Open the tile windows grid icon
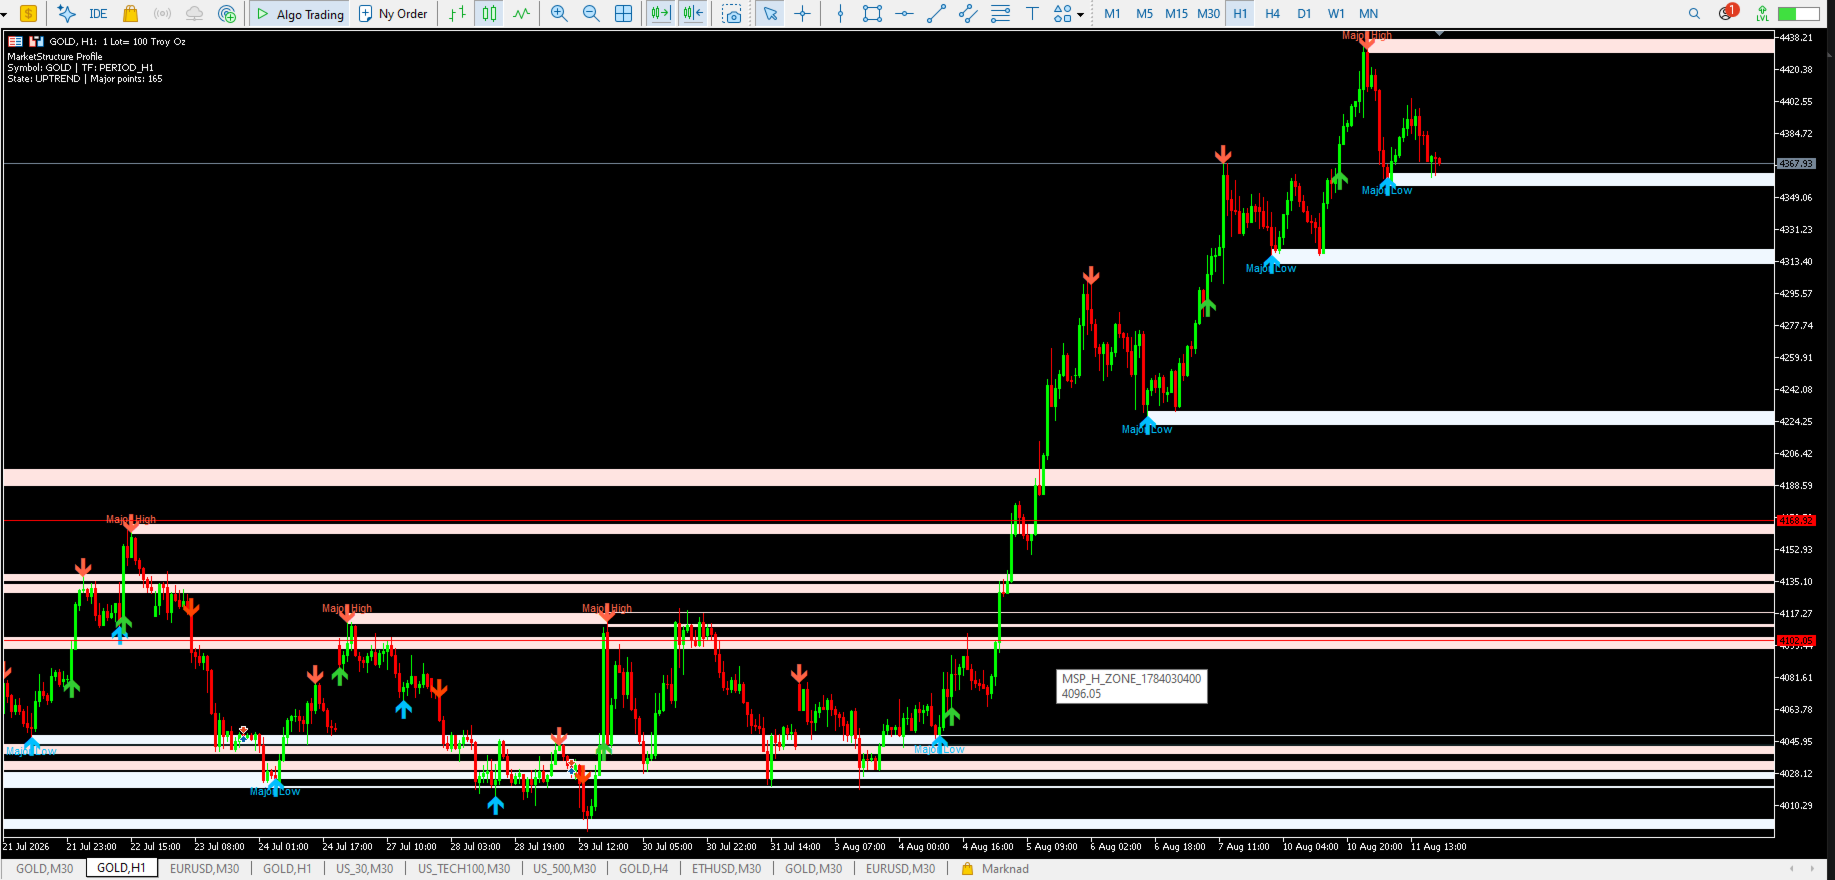This screenshot has width=1835, height=880. pos(623,14)
